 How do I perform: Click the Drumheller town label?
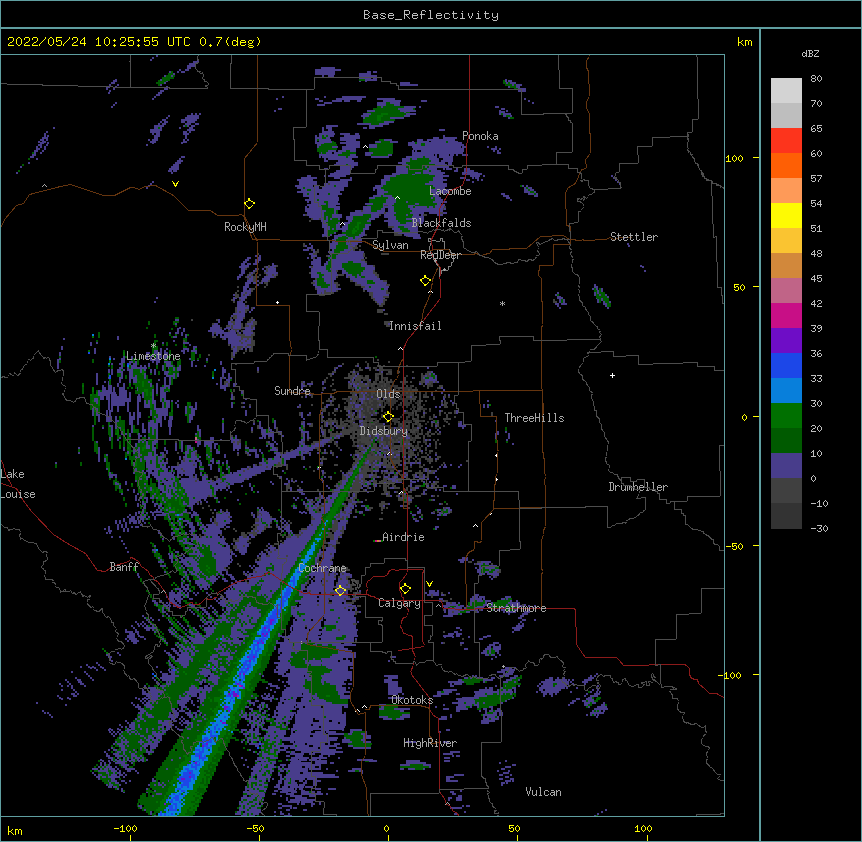638,487
